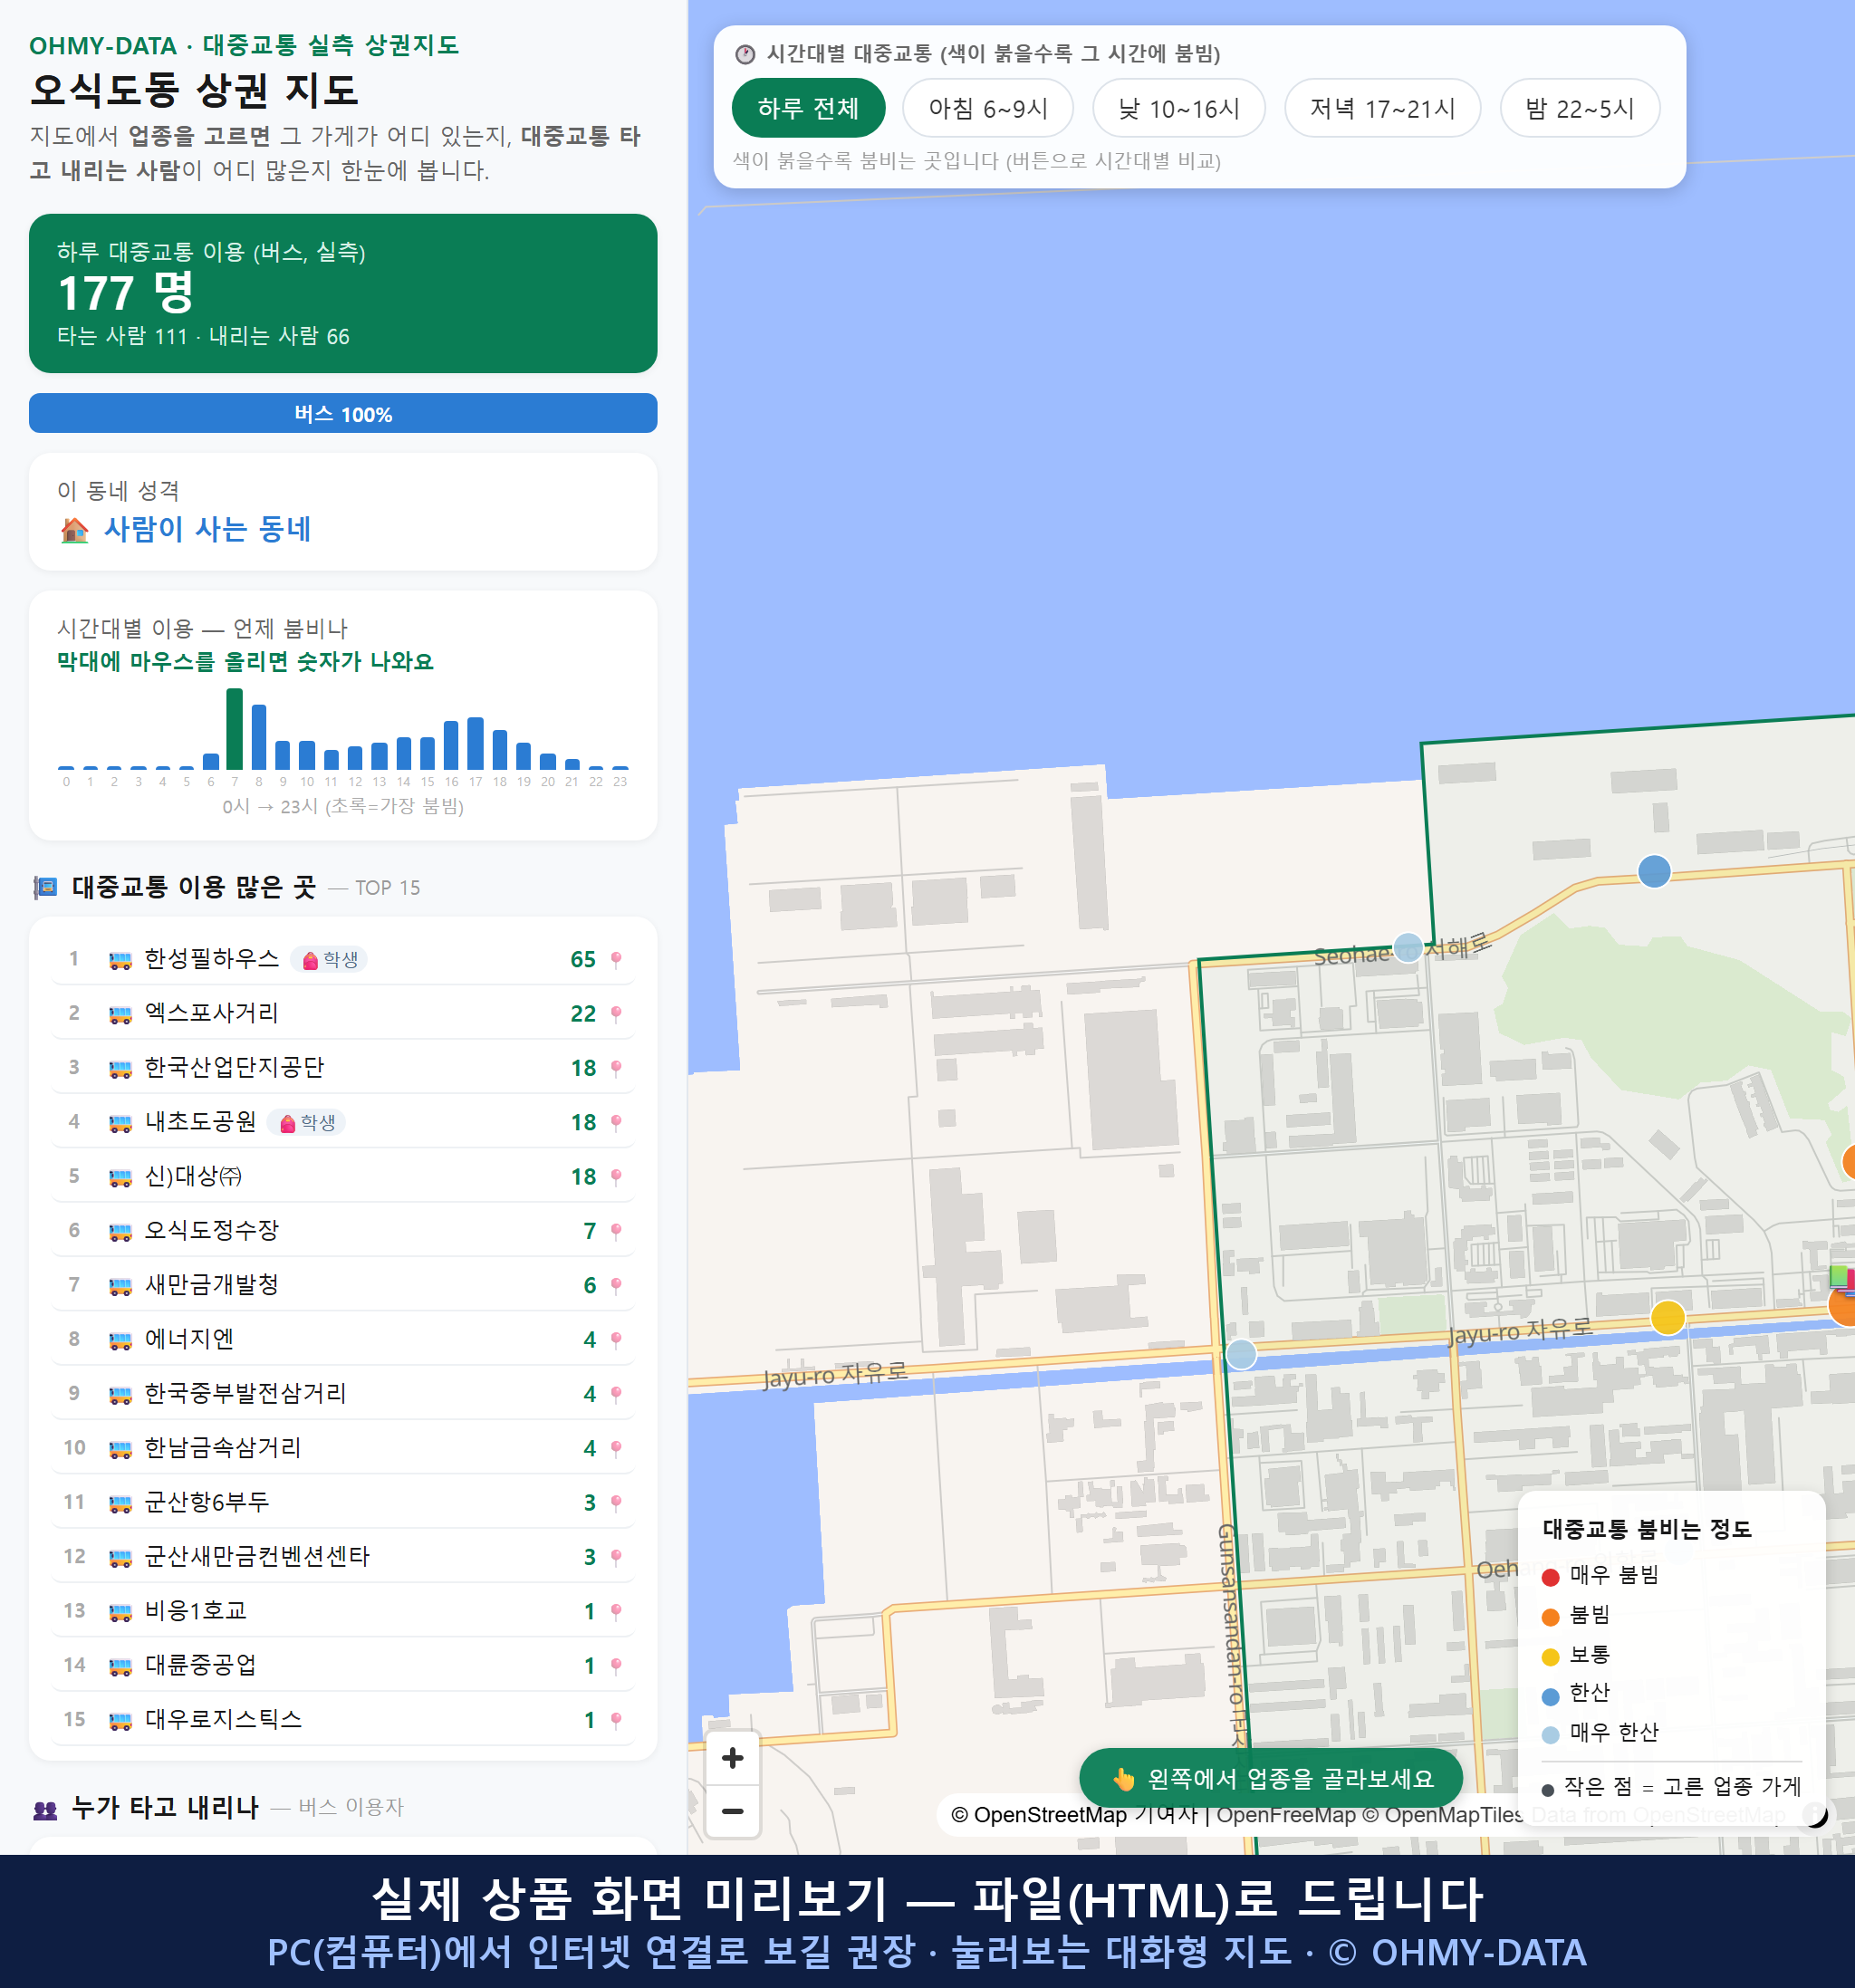Click the pin icon for 한성필하우스
Viewport: 1855px width, 1988px height.
pos(616,959)
